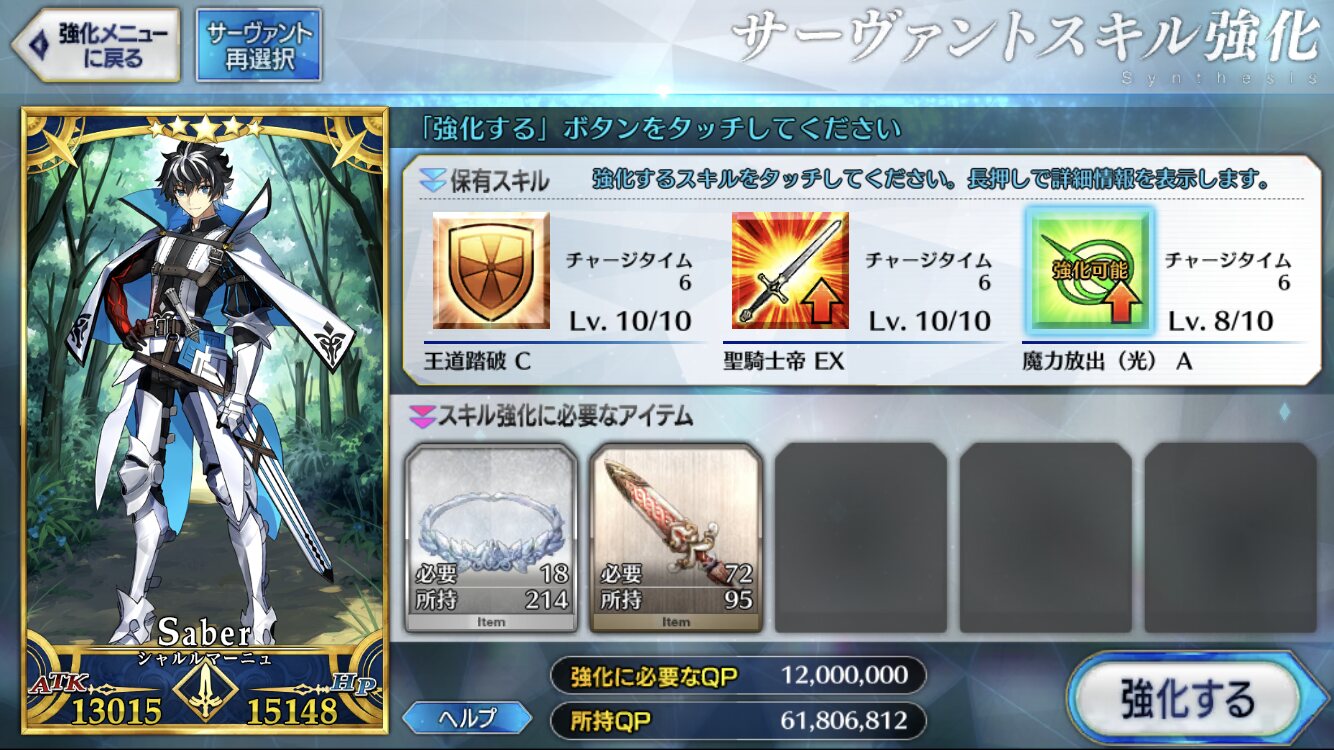This screenshot has height=750, width=1334.
Task: Click the 強化に必要なQP cost field
Action: [x=738, y=676]
